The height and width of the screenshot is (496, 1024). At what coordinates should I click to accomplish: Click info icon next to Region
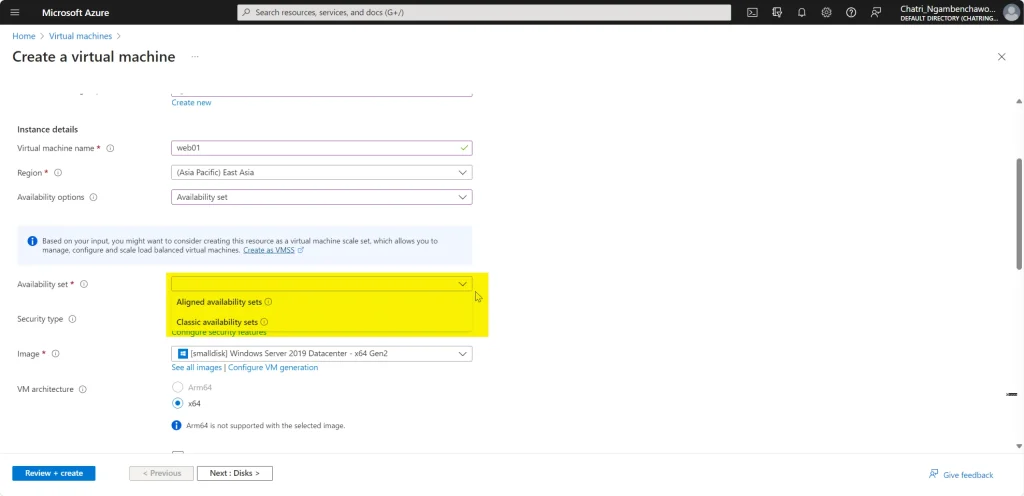pos(58,173)
